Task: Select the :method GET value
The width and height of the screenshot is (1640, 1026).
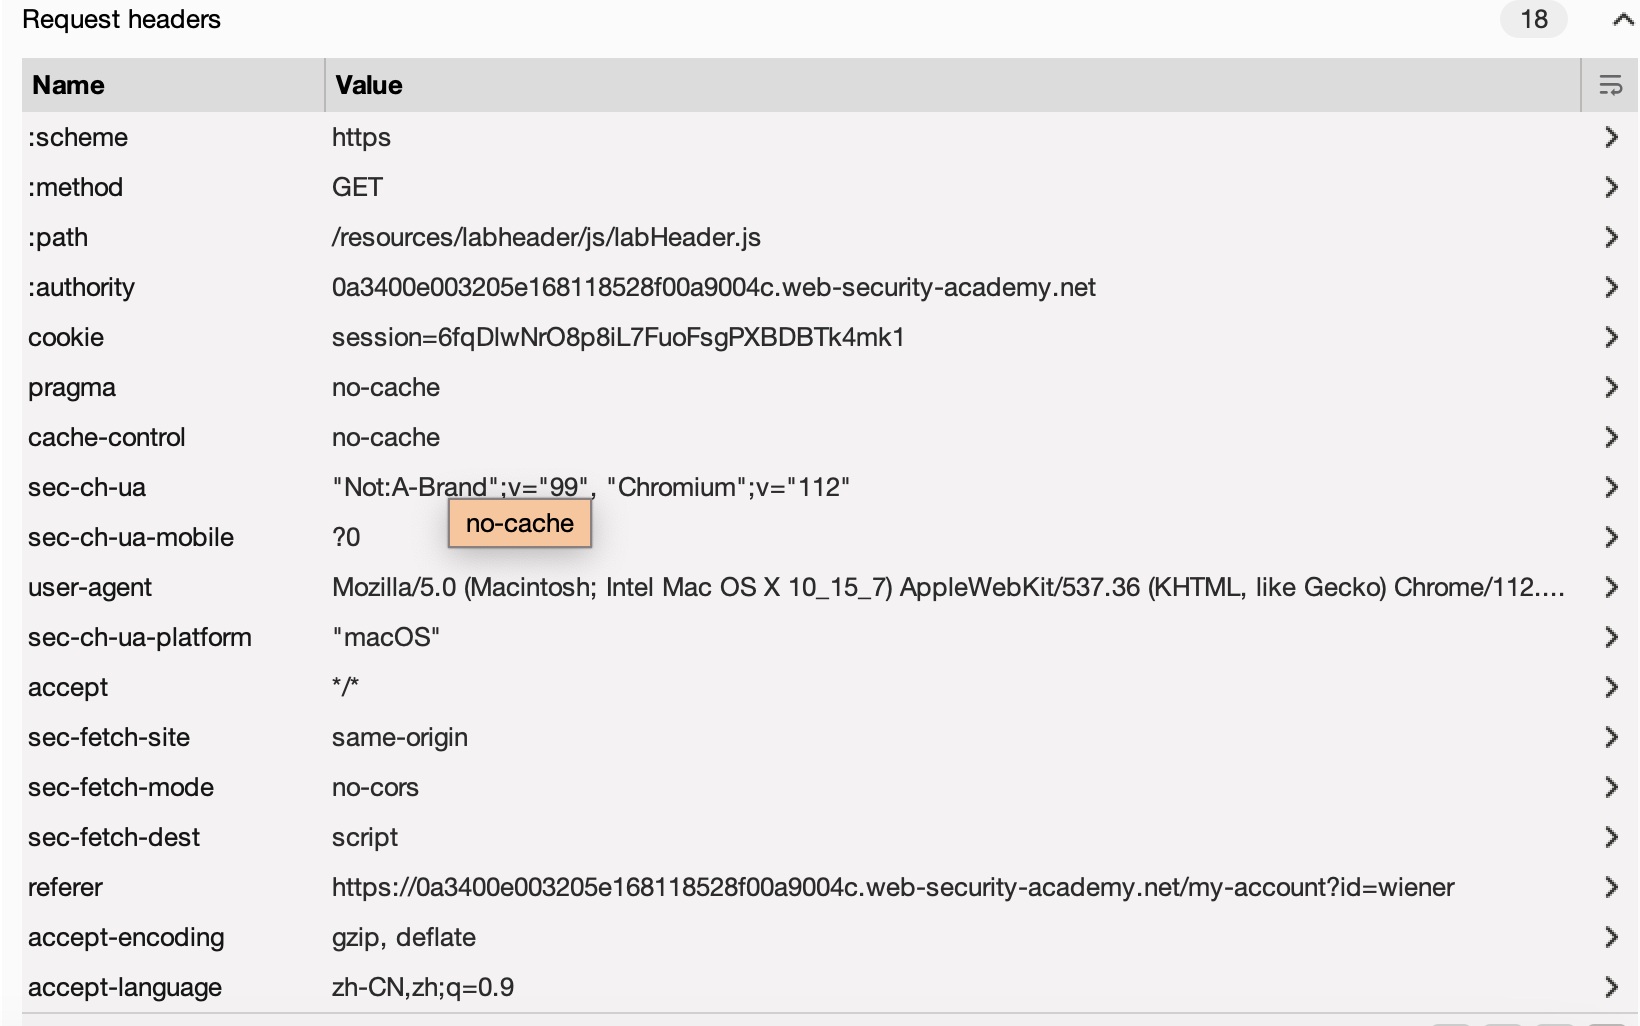Action: pyautogui.click(x=357, y=187)
